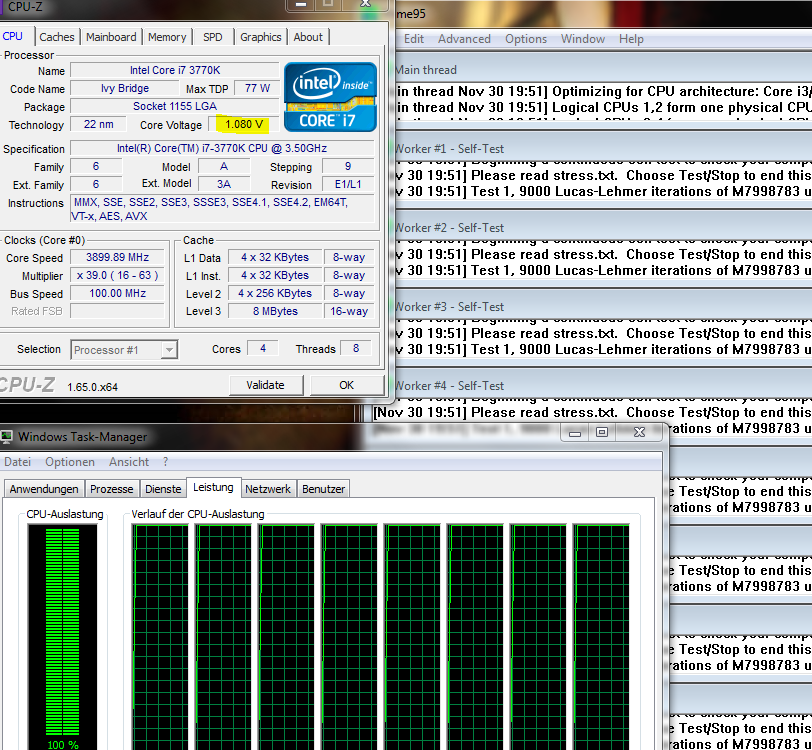The image size is (812, 750).
Task: Open the Options menu in Prime95
Action: coord(526,39)
